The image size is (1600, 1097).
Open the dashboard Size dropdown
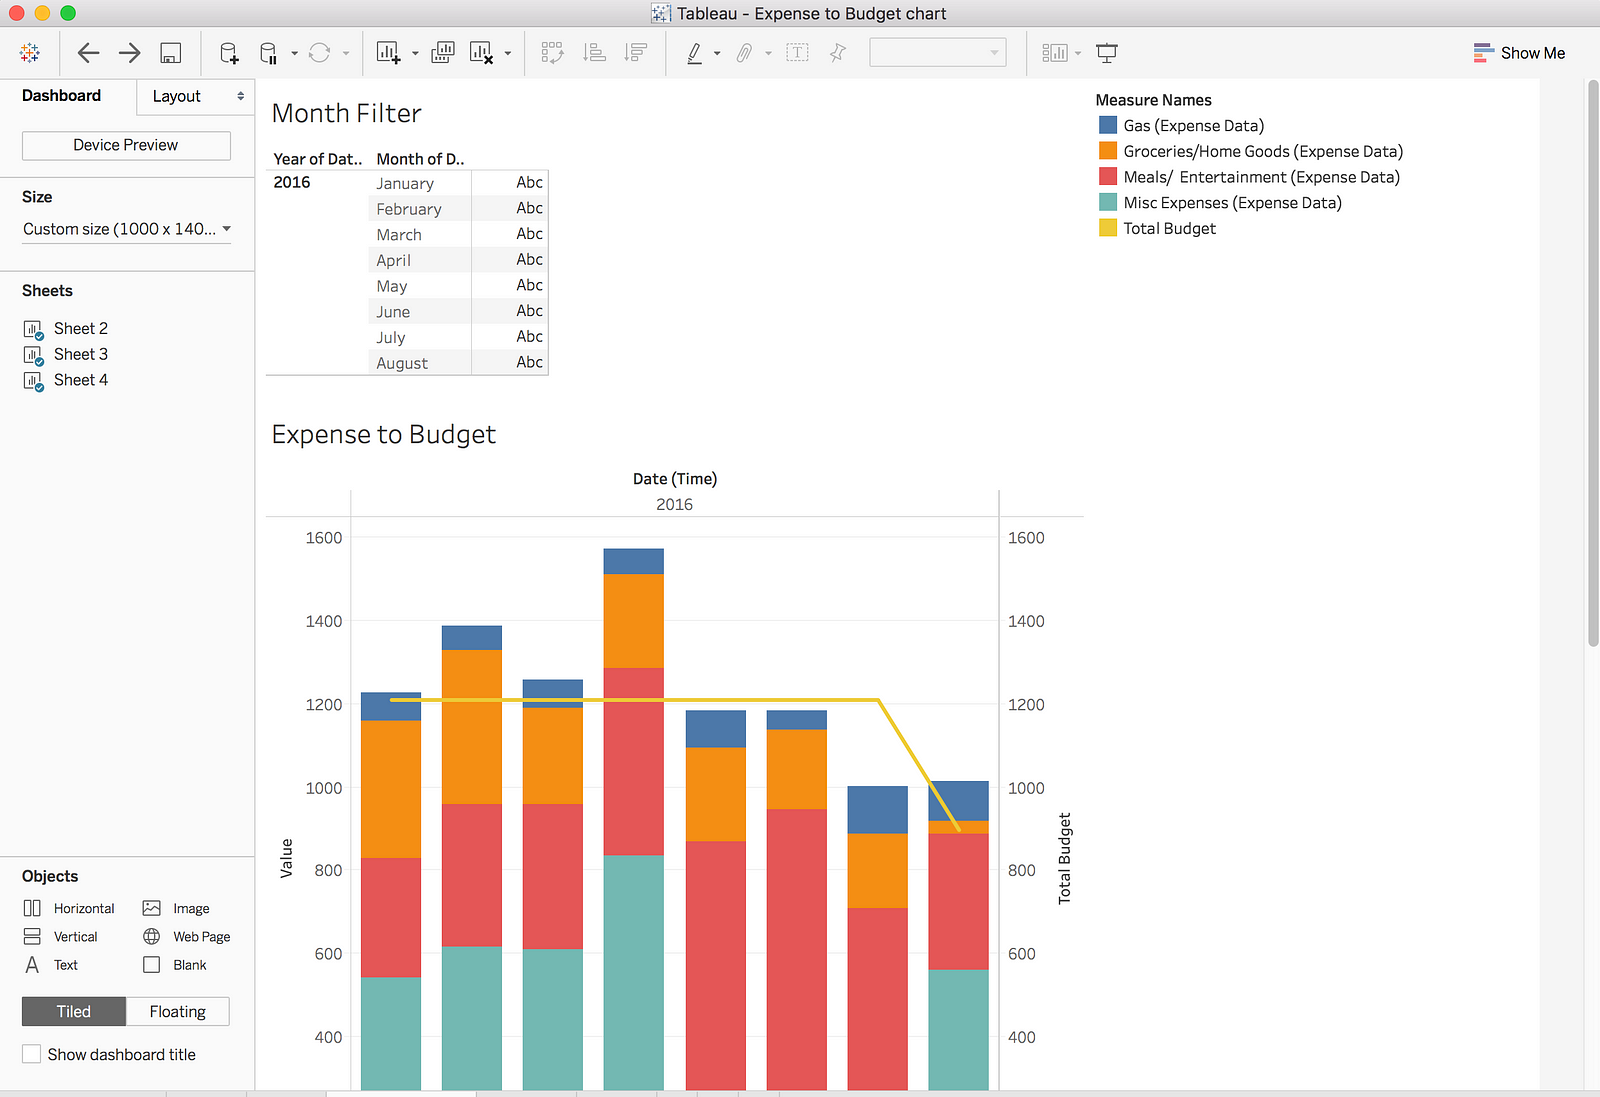126,229
